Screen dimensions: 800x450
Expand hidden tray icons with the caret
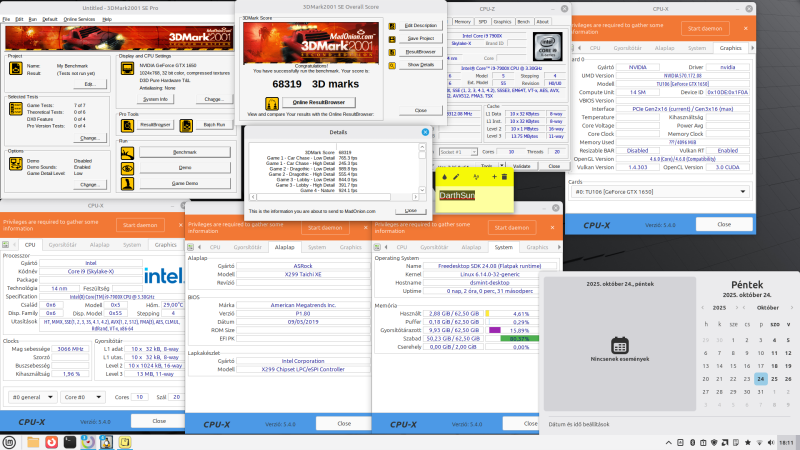[668, 442]
